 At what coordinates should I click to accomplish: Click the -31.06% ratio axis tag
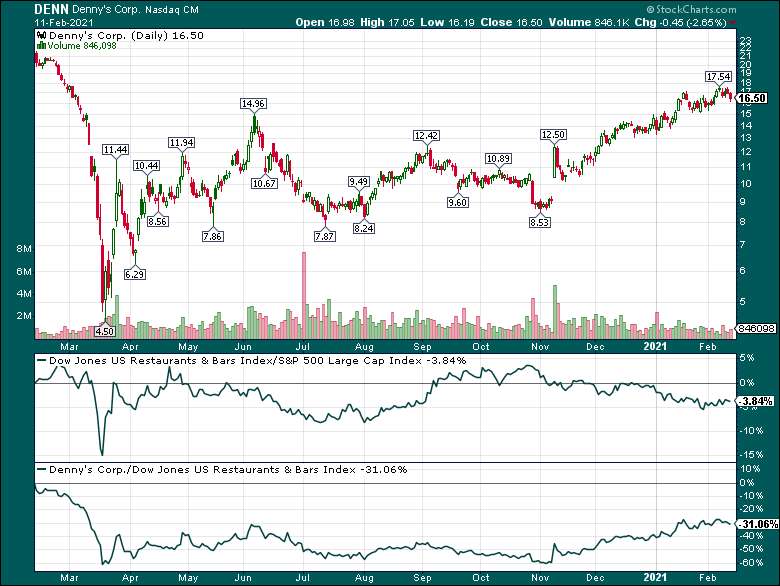pos(758,524)
